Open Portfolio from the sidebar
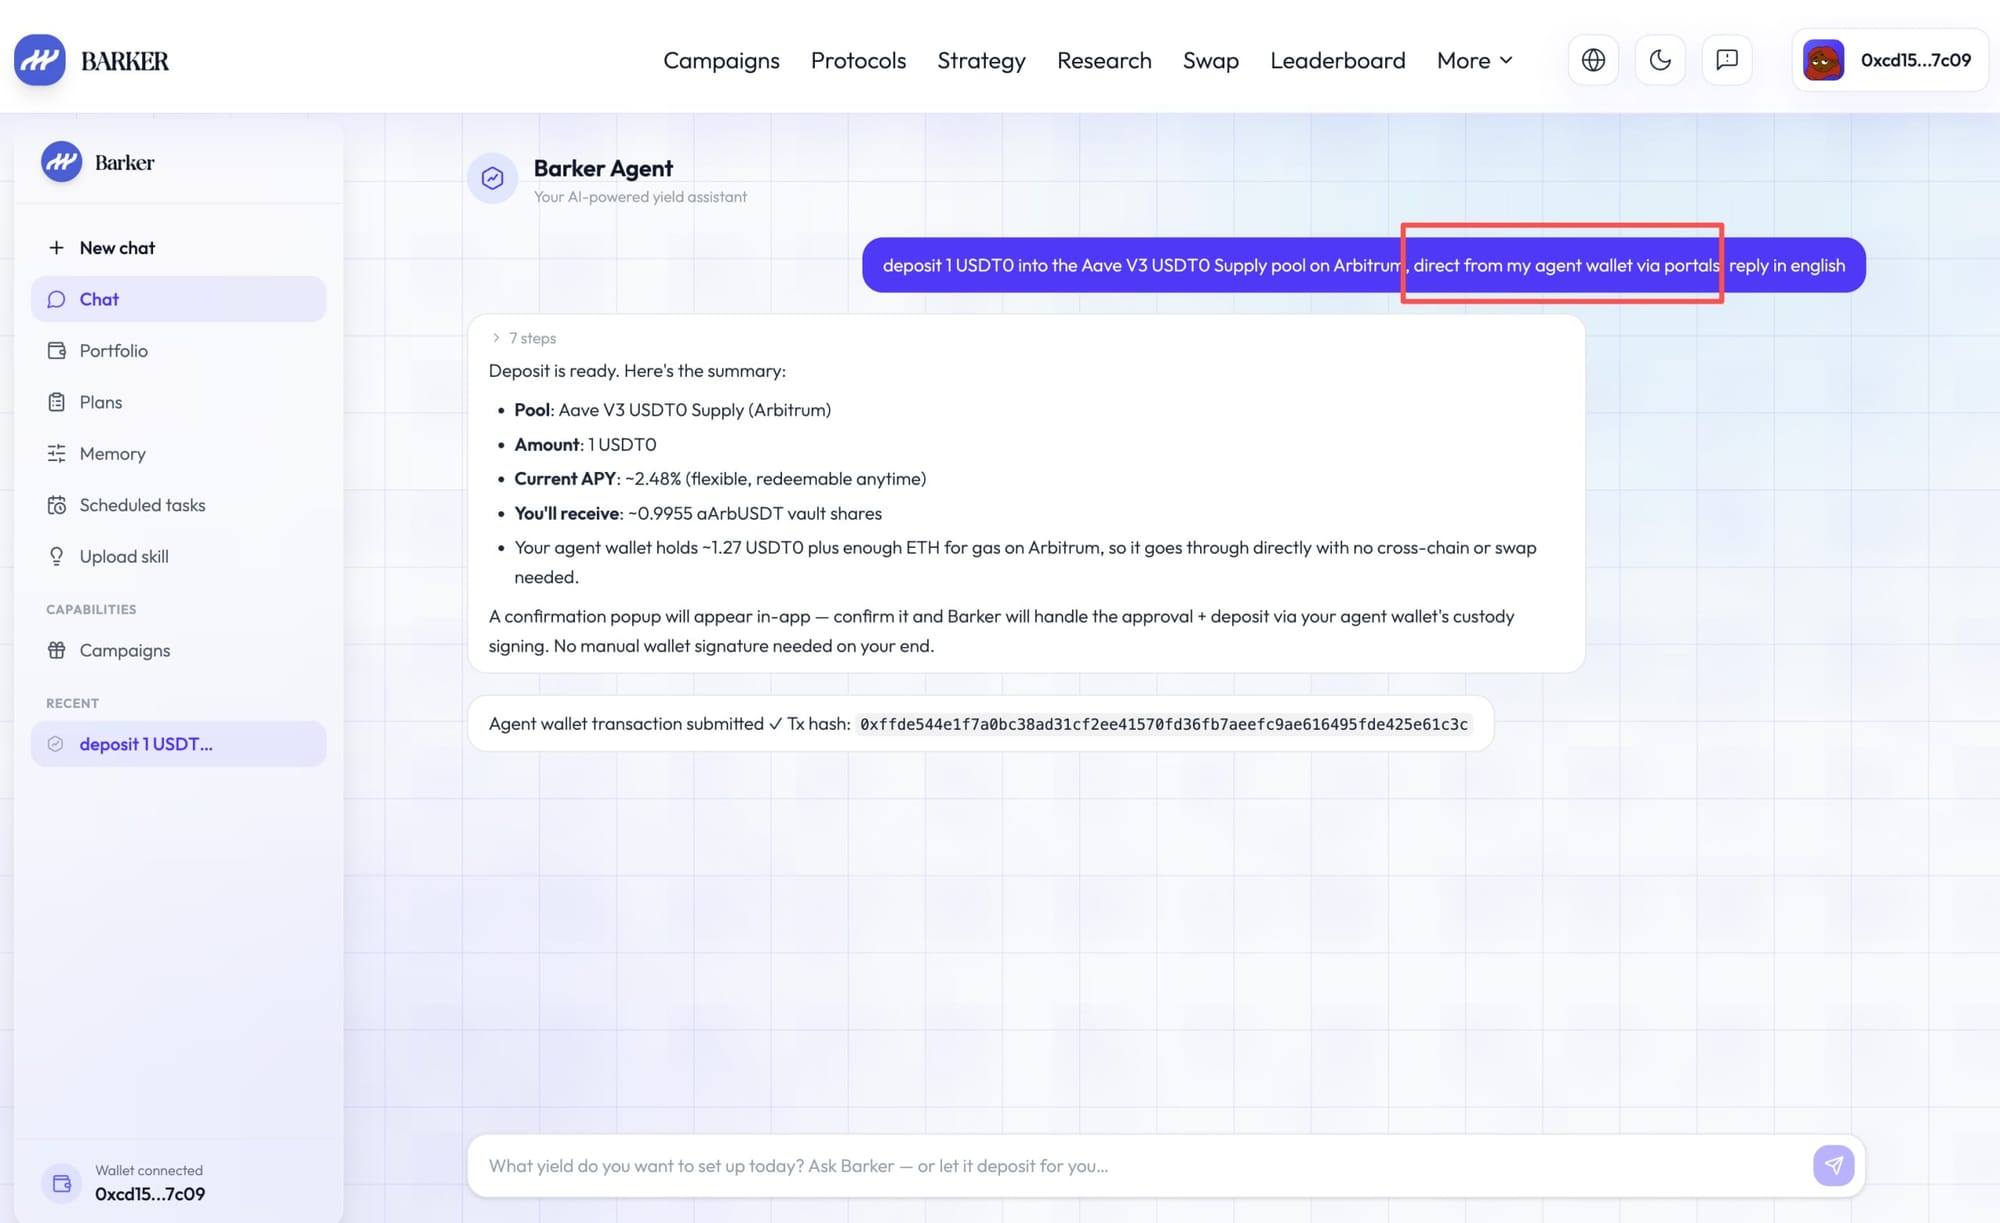Screen dimensions: 2000x1223 coord(178,351)
